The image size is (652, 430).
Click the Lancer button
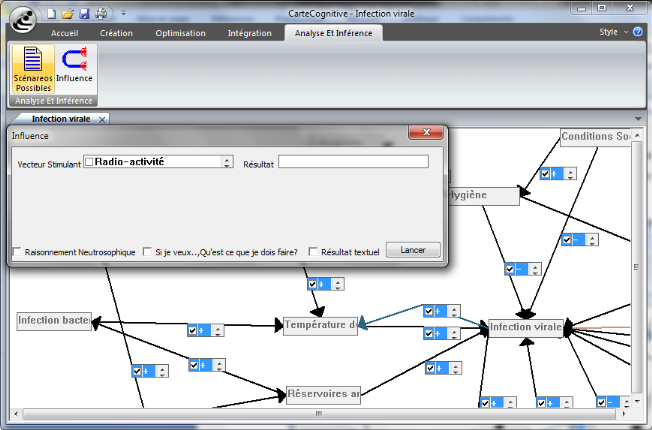(413, 250)
